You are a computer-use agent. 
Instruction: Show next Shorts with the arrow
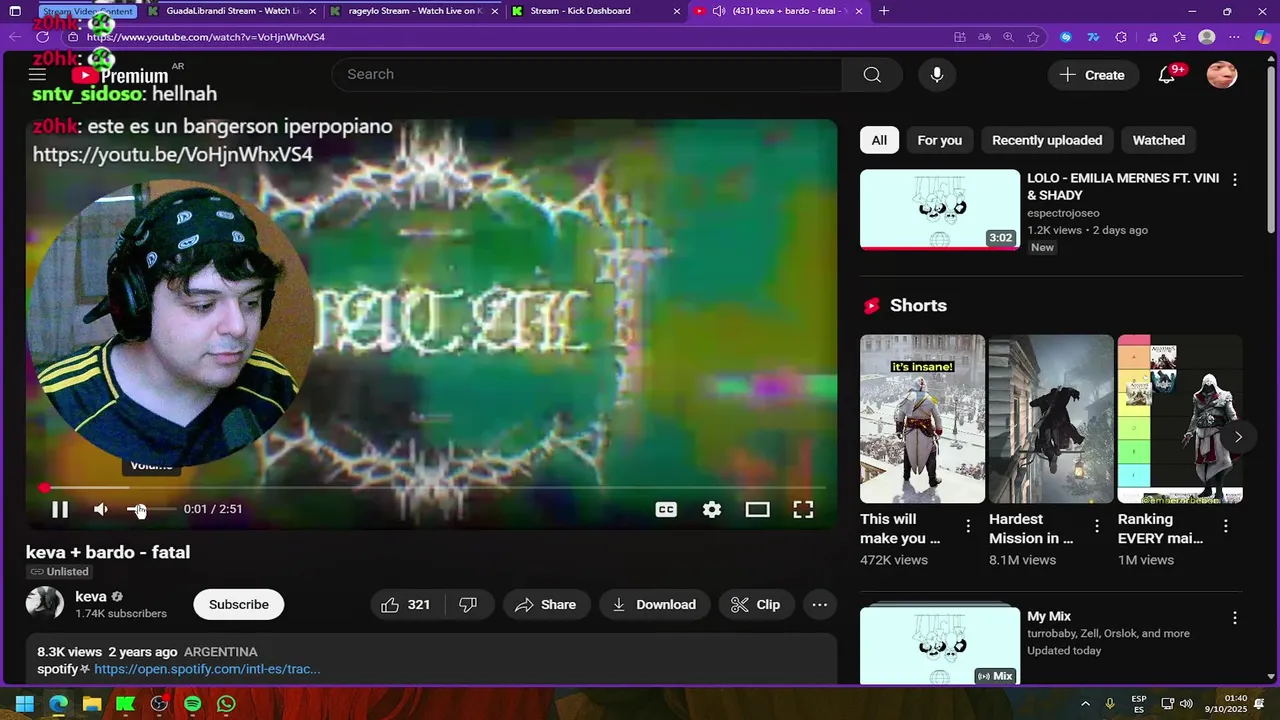pyautogui.click(x=1238, y=437)
